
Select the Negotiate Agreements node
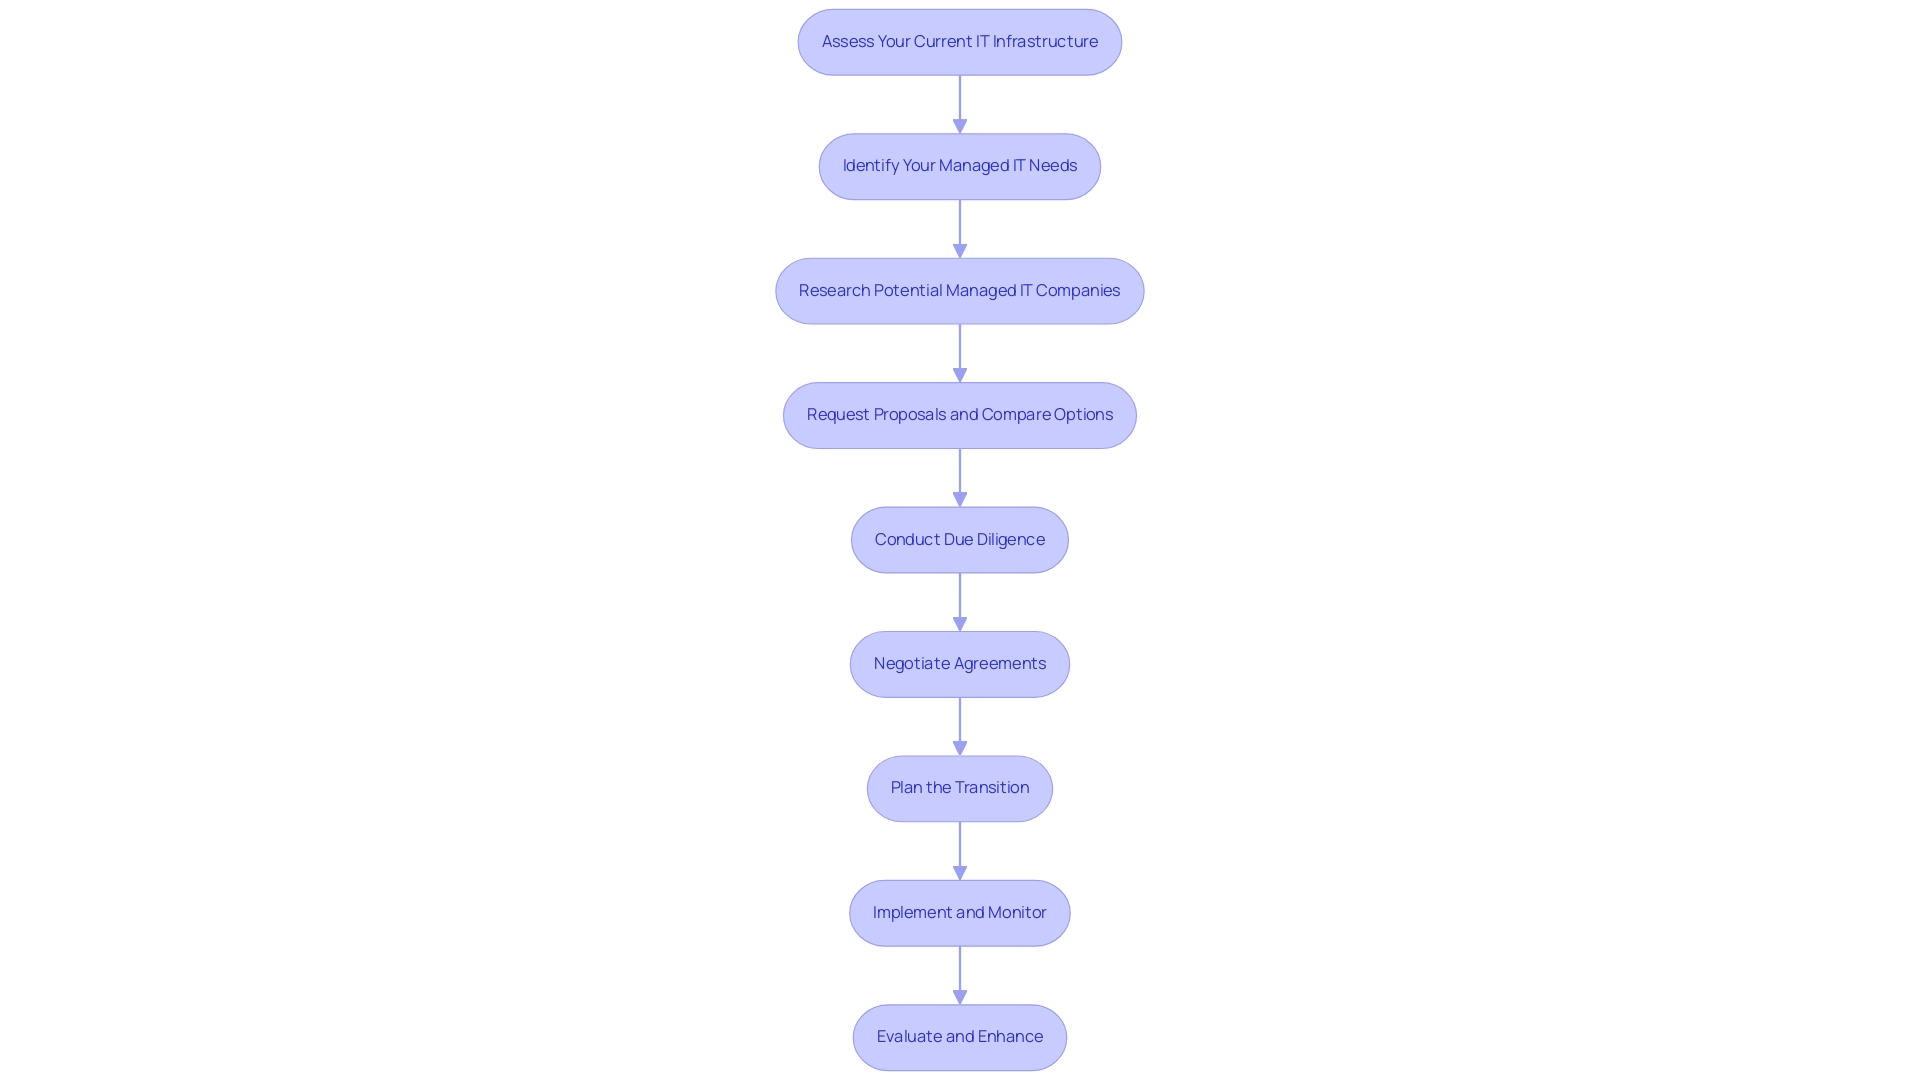coord(960,664)
